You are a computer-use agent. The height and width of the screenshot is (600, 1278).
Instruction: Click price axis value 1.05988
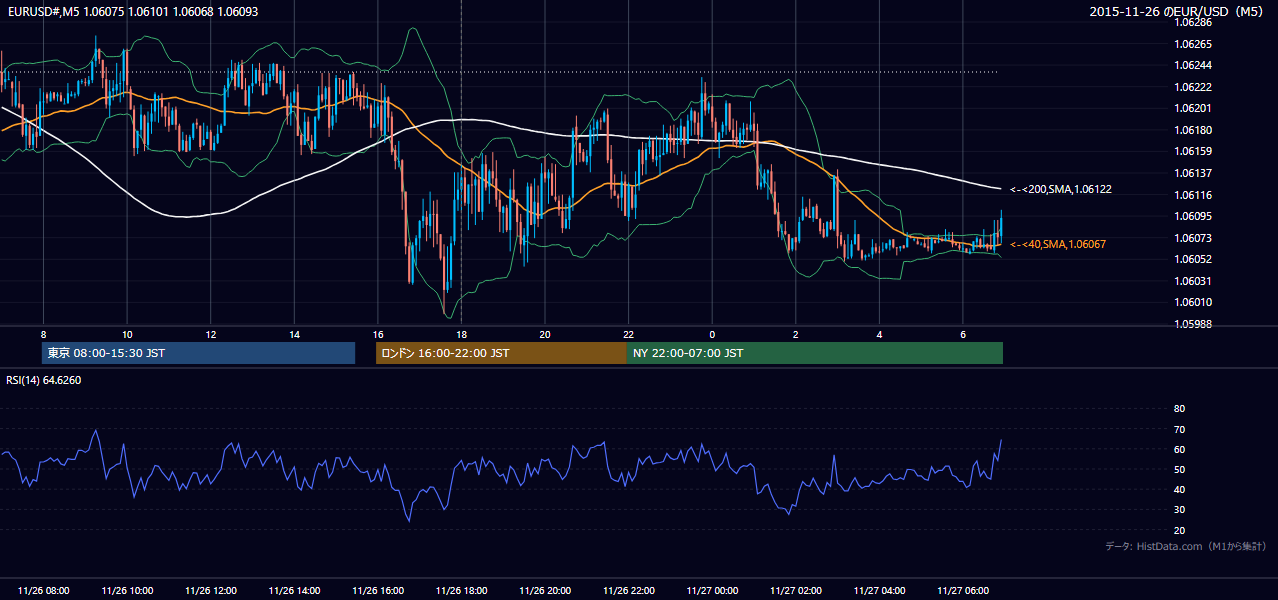[1192, 324]
